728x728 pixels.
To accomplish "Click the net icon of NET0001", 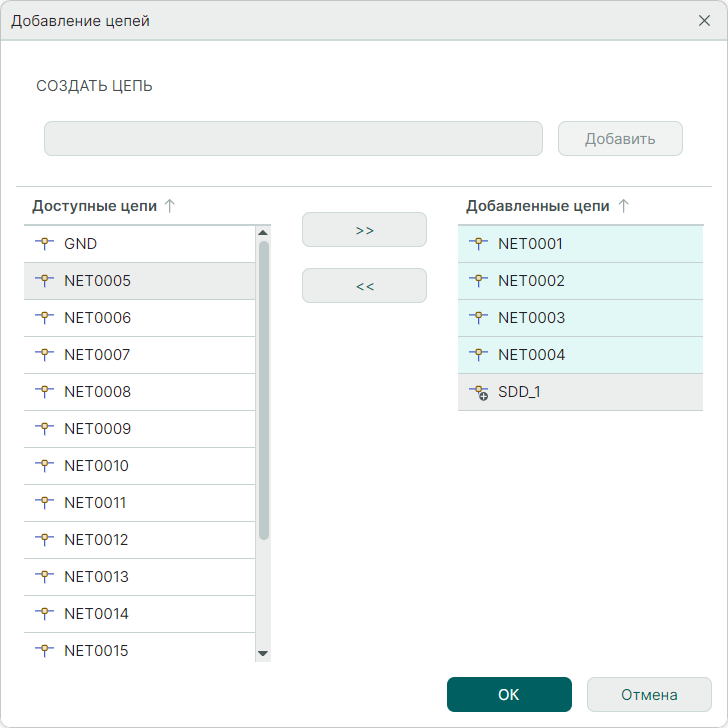I will [477, 243].
